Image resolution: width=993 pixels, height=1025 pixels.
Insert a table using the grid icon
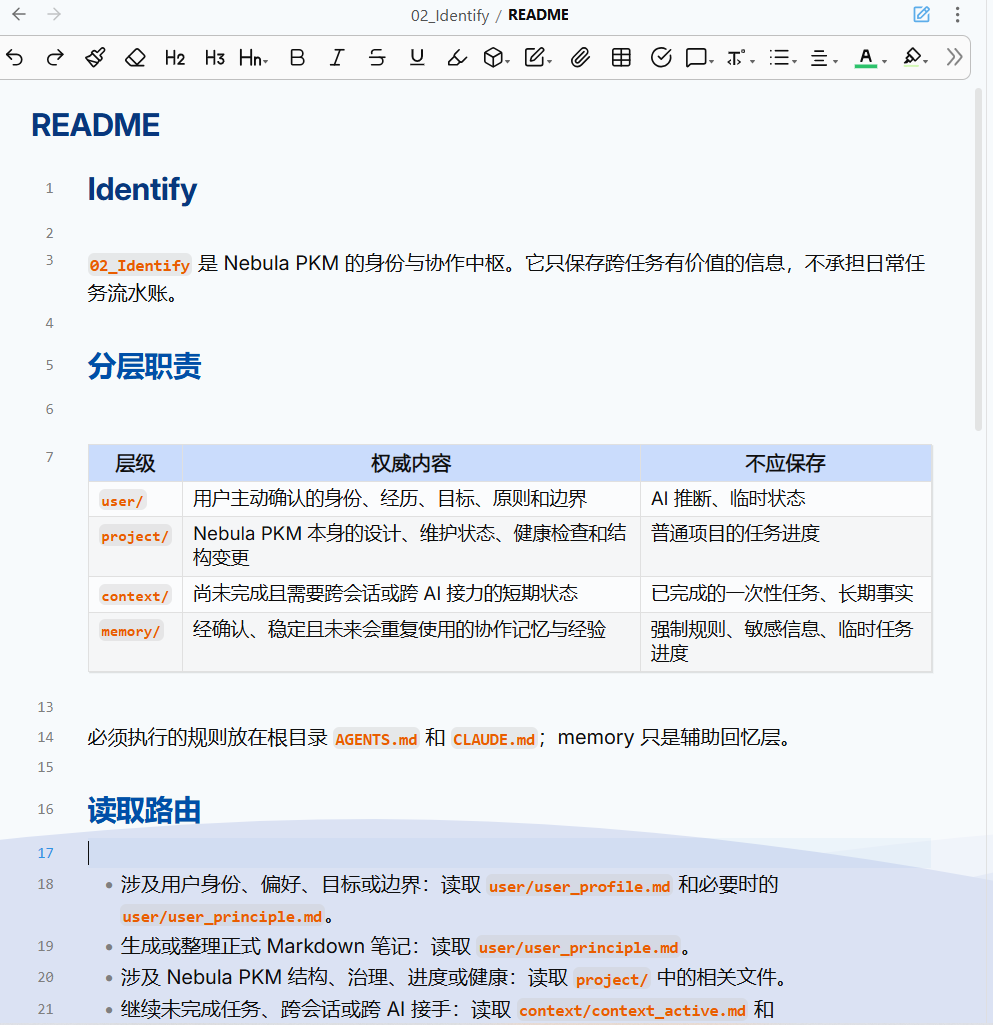click(x=621, y=58)
